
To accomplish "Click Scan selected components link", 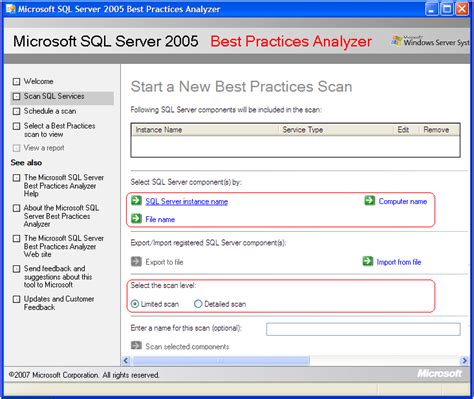I will coord(187,347).
